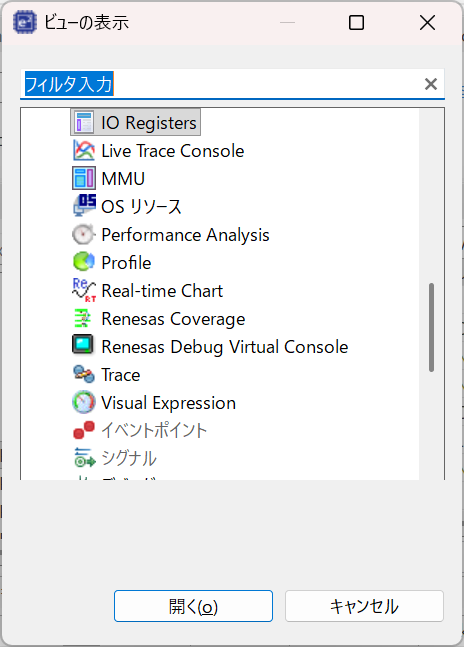
Task: Click the Live Trace Console icon
Action: (84, 150)
